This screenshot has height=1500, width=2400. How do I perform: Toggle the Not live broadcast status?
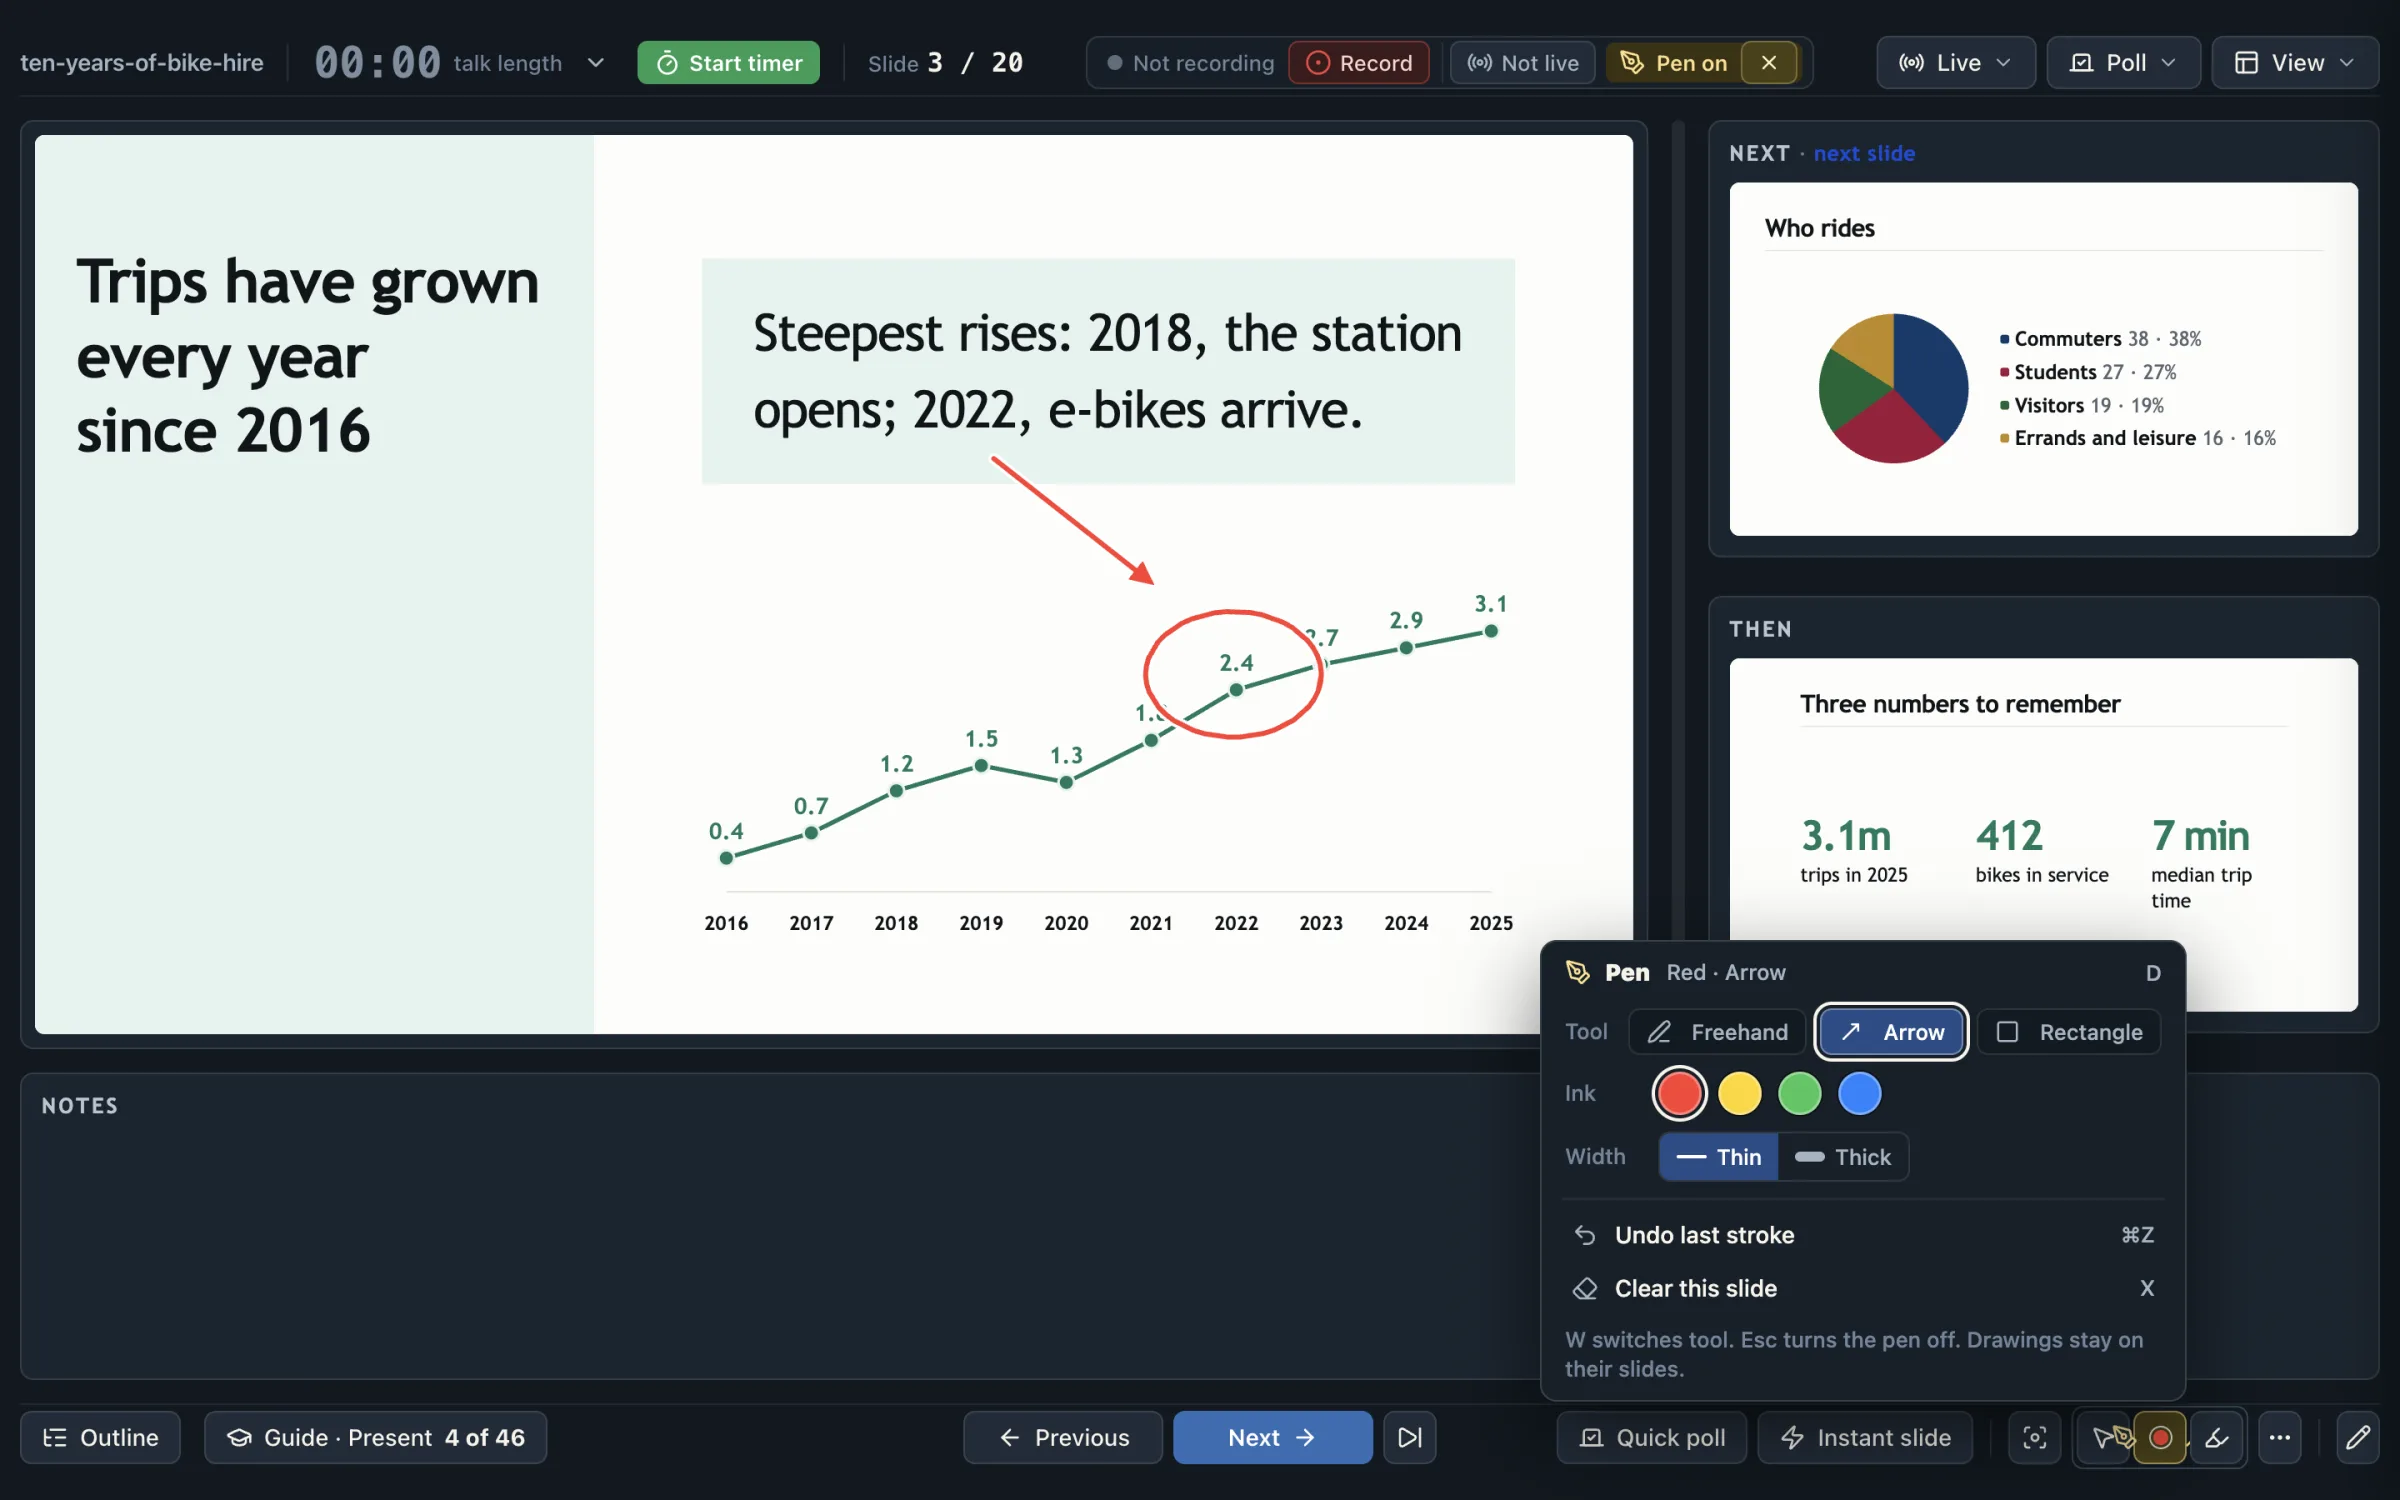tap(1523, 62)
